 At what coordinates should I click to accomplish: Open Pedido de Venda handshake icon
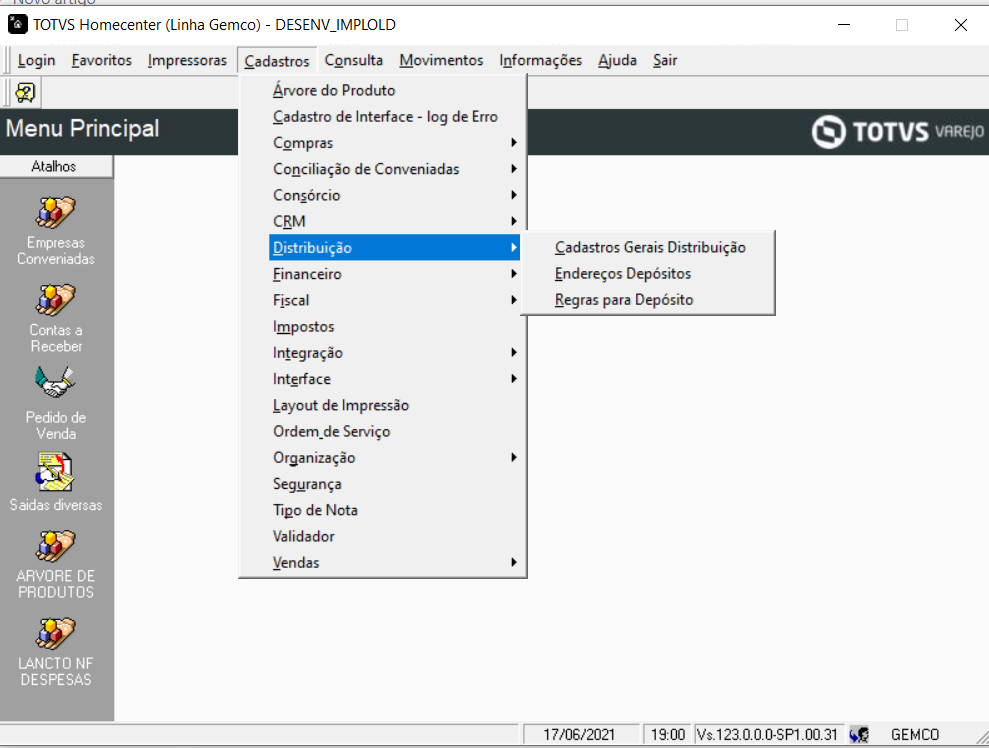coord(56,382)
